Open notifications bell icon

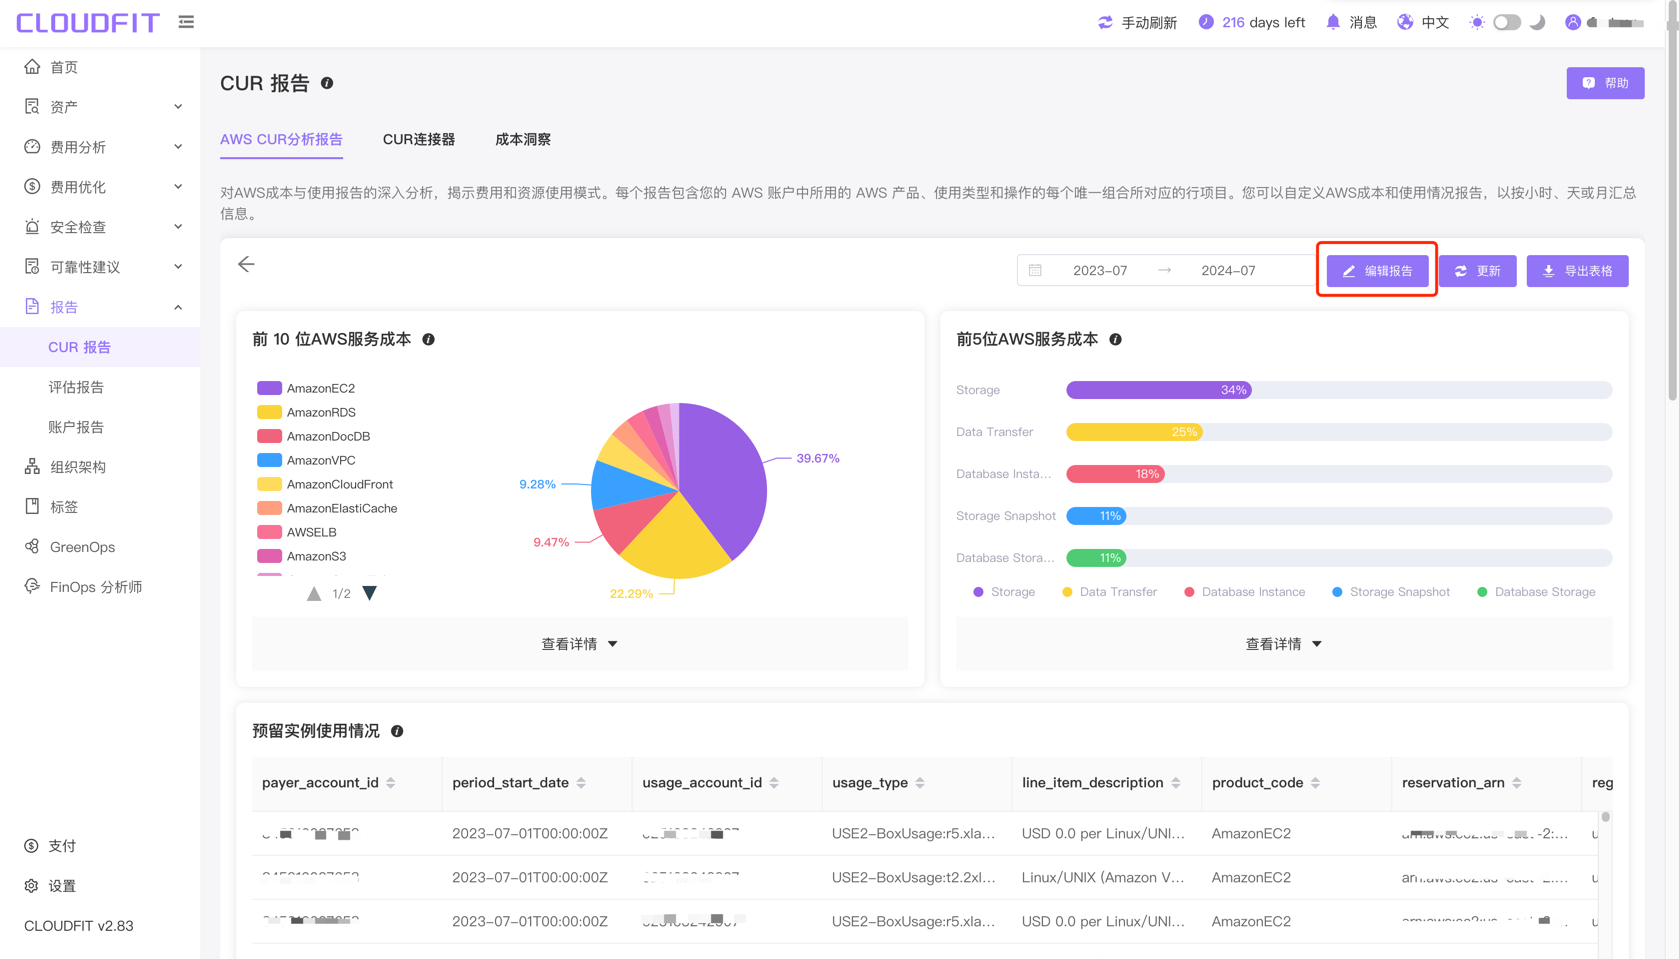[x=1333, y=22]
